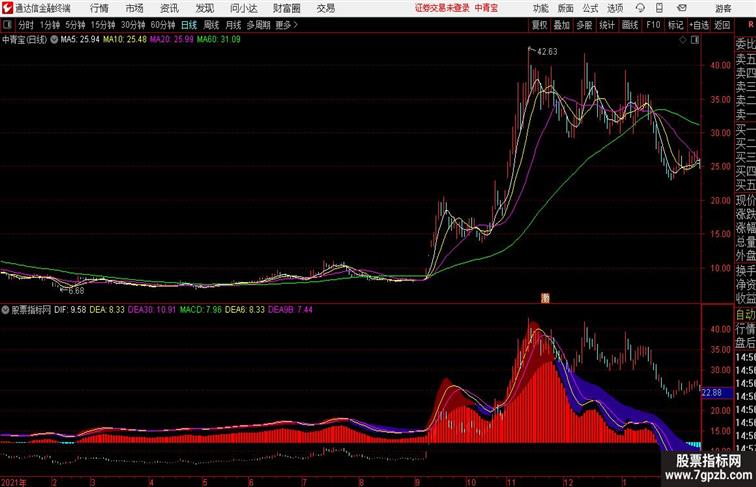Click the 6.68 low price label
Viewport: 756px width, 487px height.
pos(76,291)
